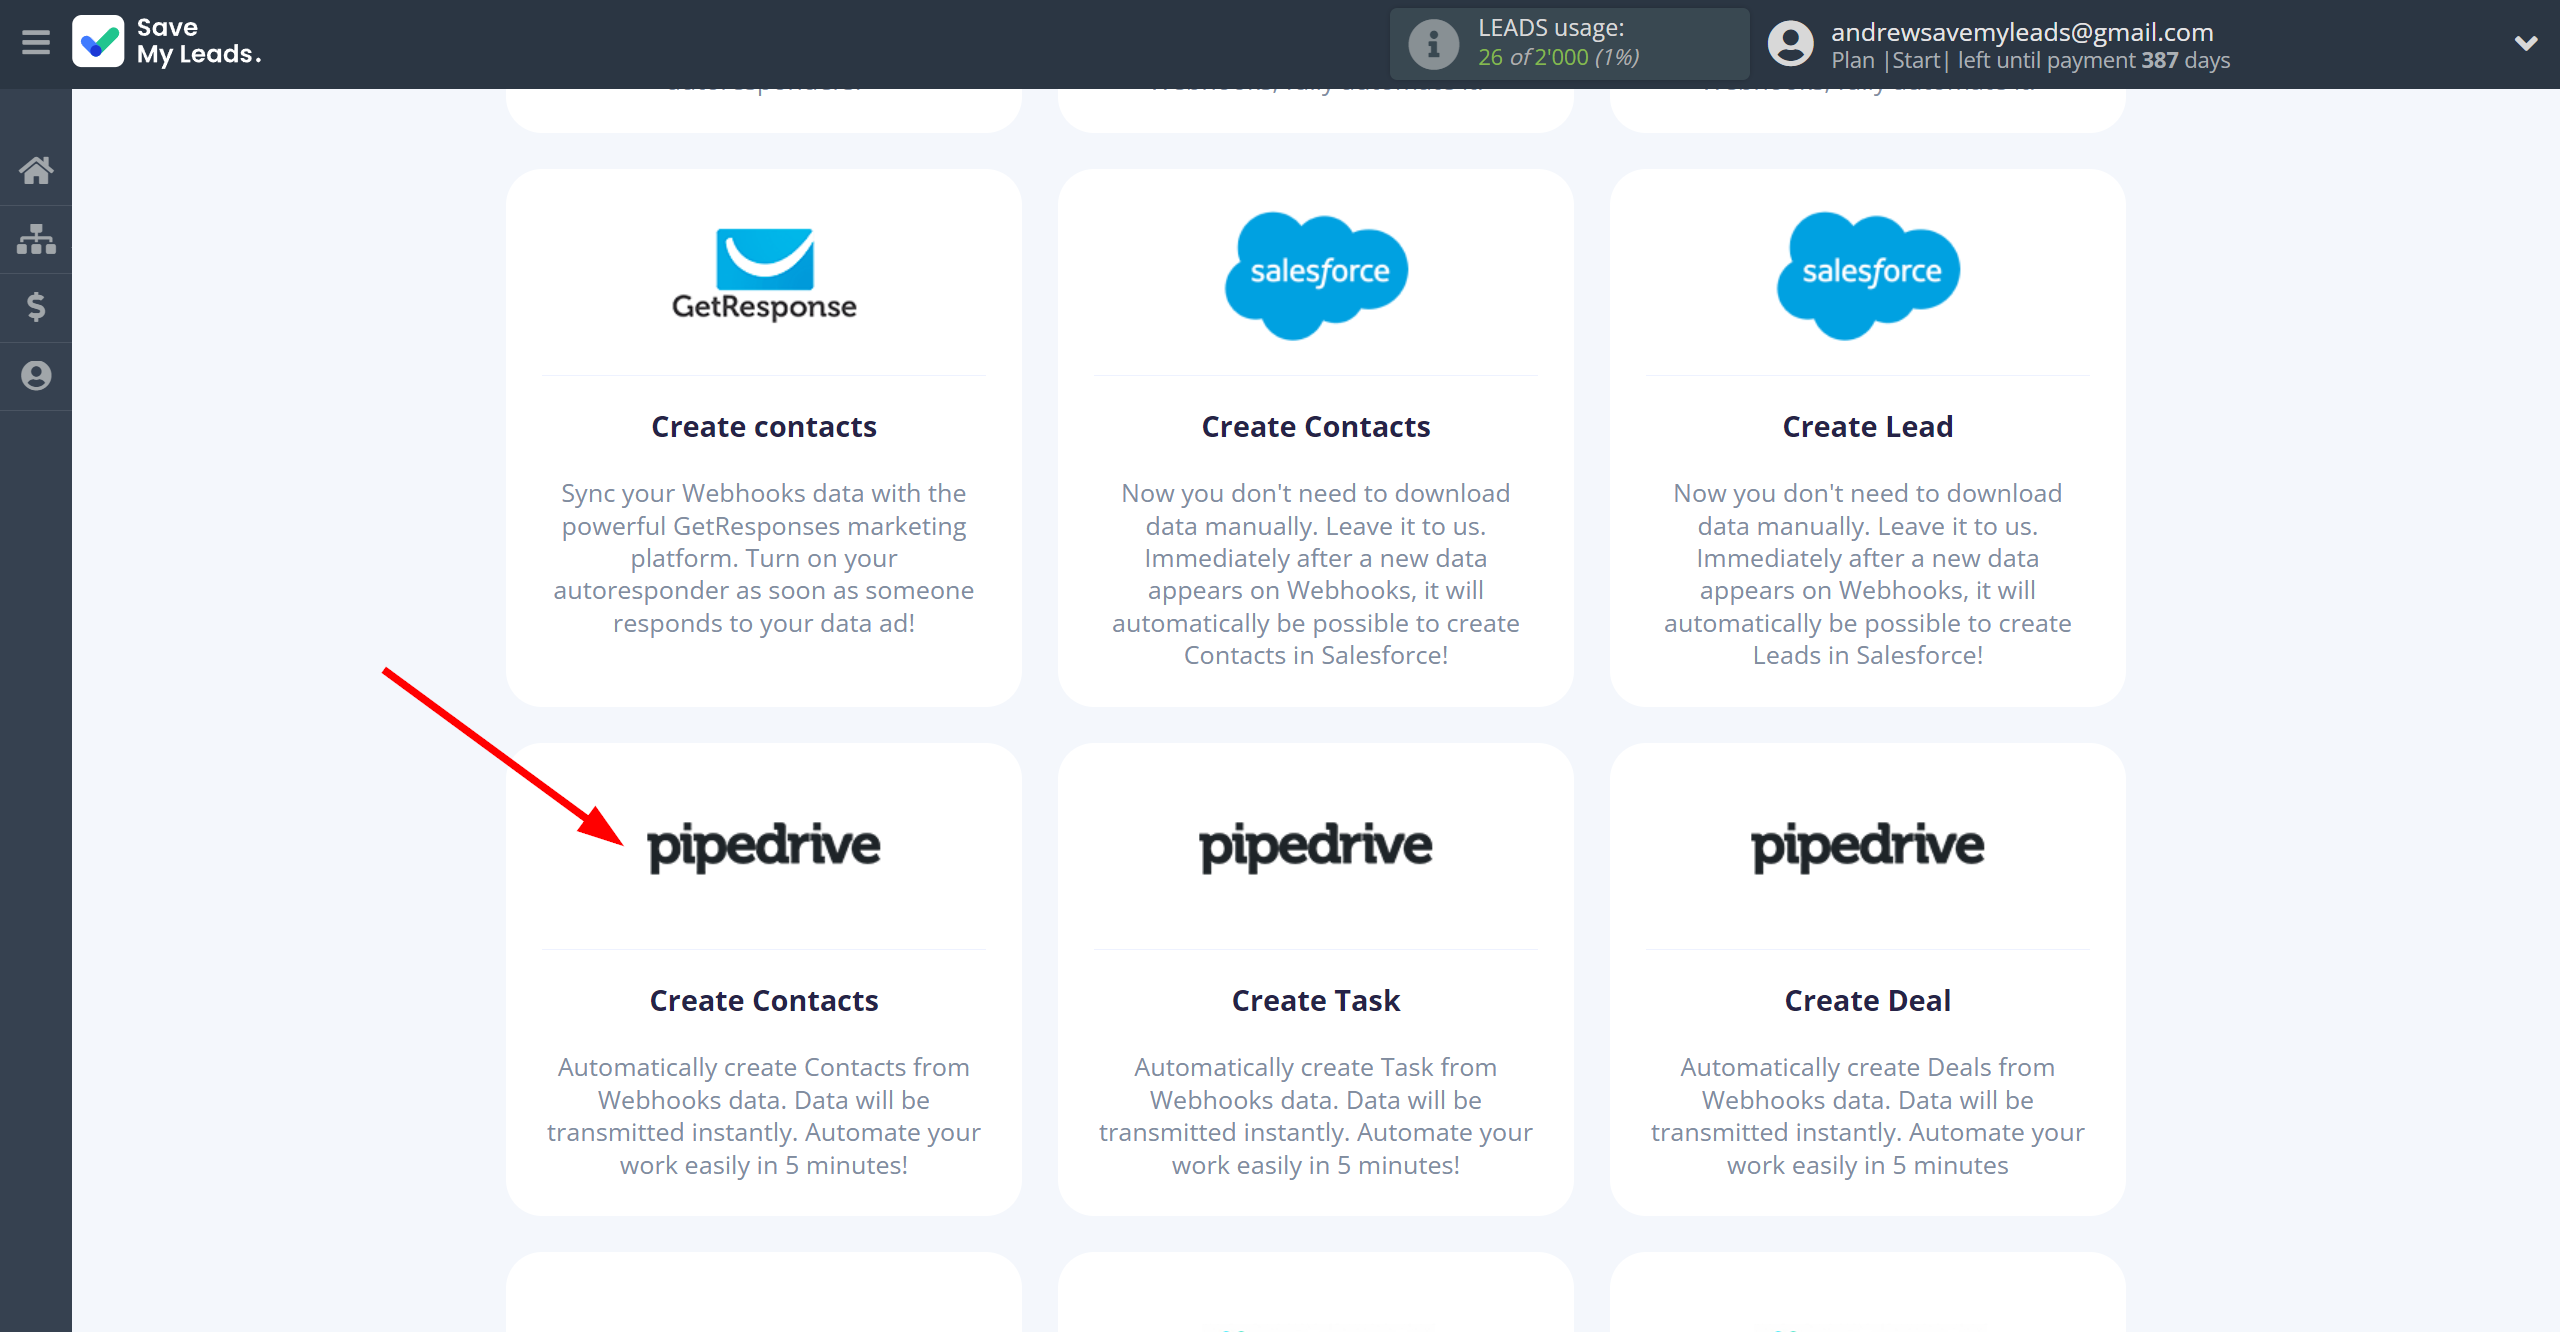Click the user avatar icon in header
The width and height of the screenshot is (2560, 1332).
pos(1790,44)
